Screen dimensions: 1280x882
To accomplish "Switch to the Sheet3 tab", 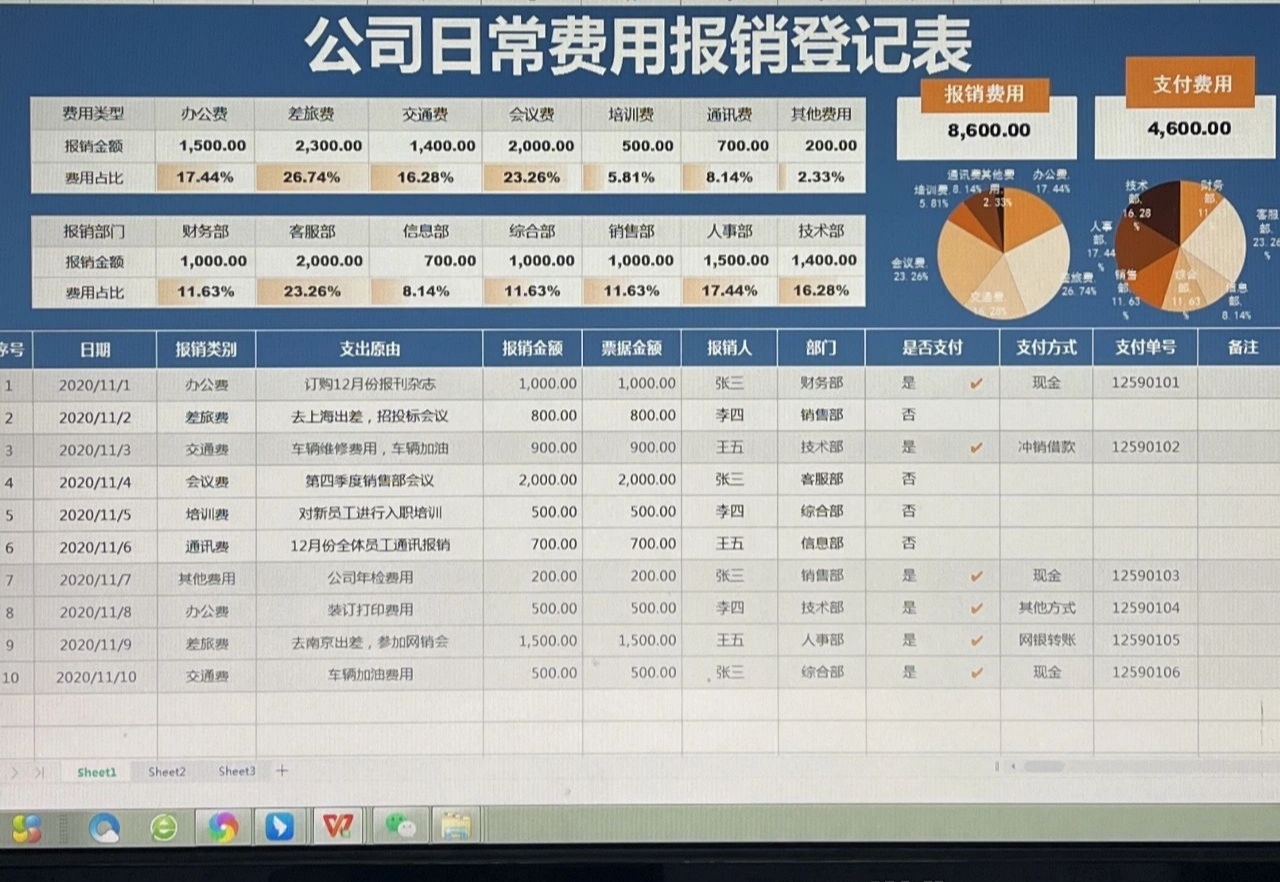I will point(237,771).
